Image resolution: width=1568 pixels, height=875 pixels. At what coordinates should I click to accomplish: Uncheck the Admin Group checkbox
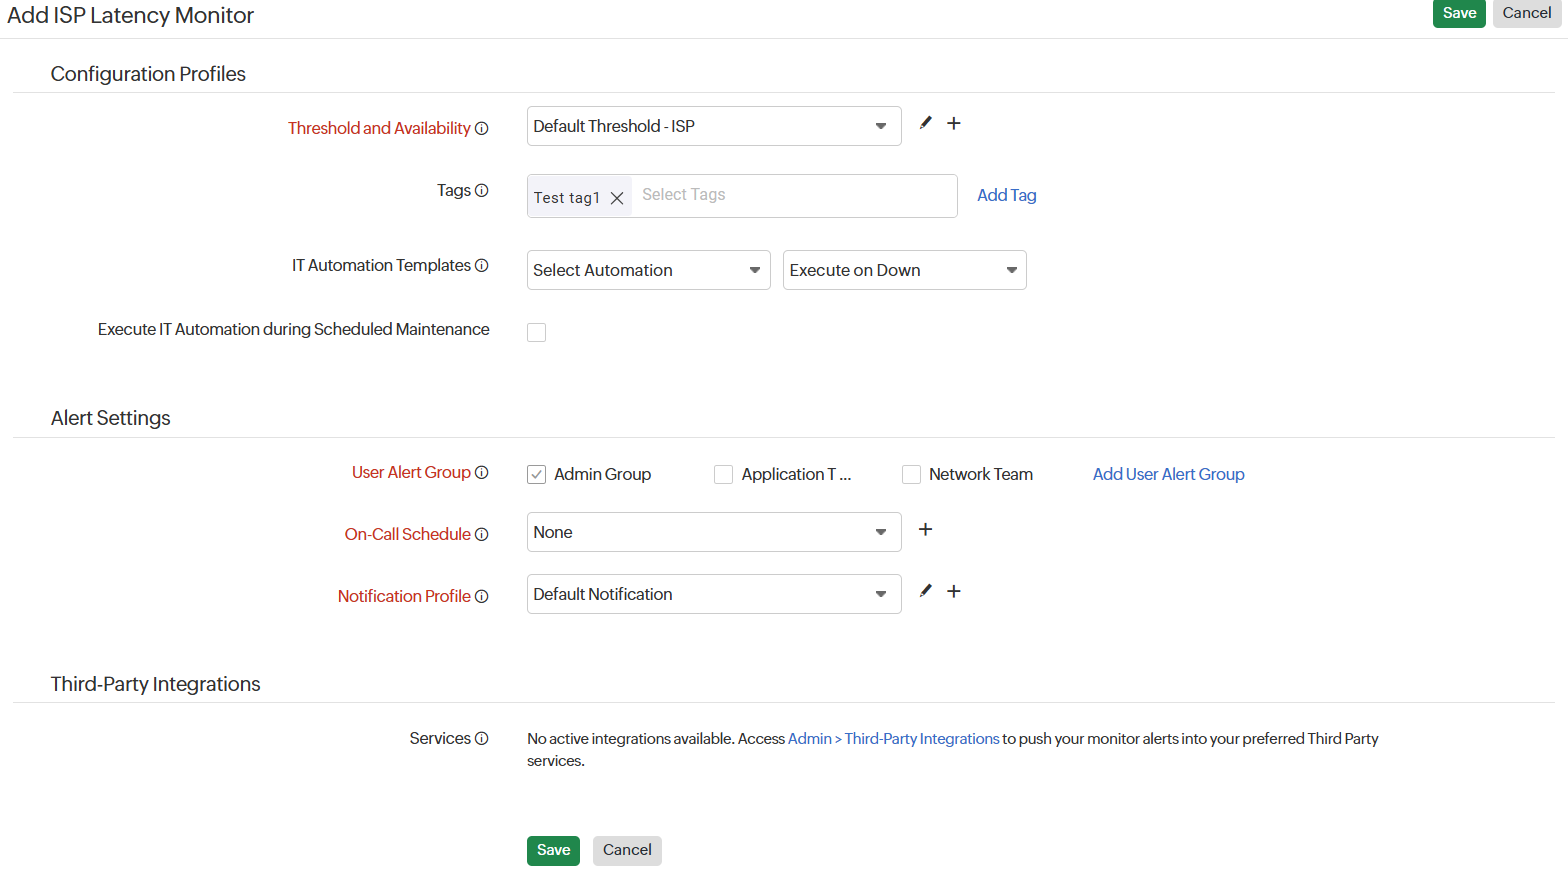pyautogui.click(x=537, y=474)
